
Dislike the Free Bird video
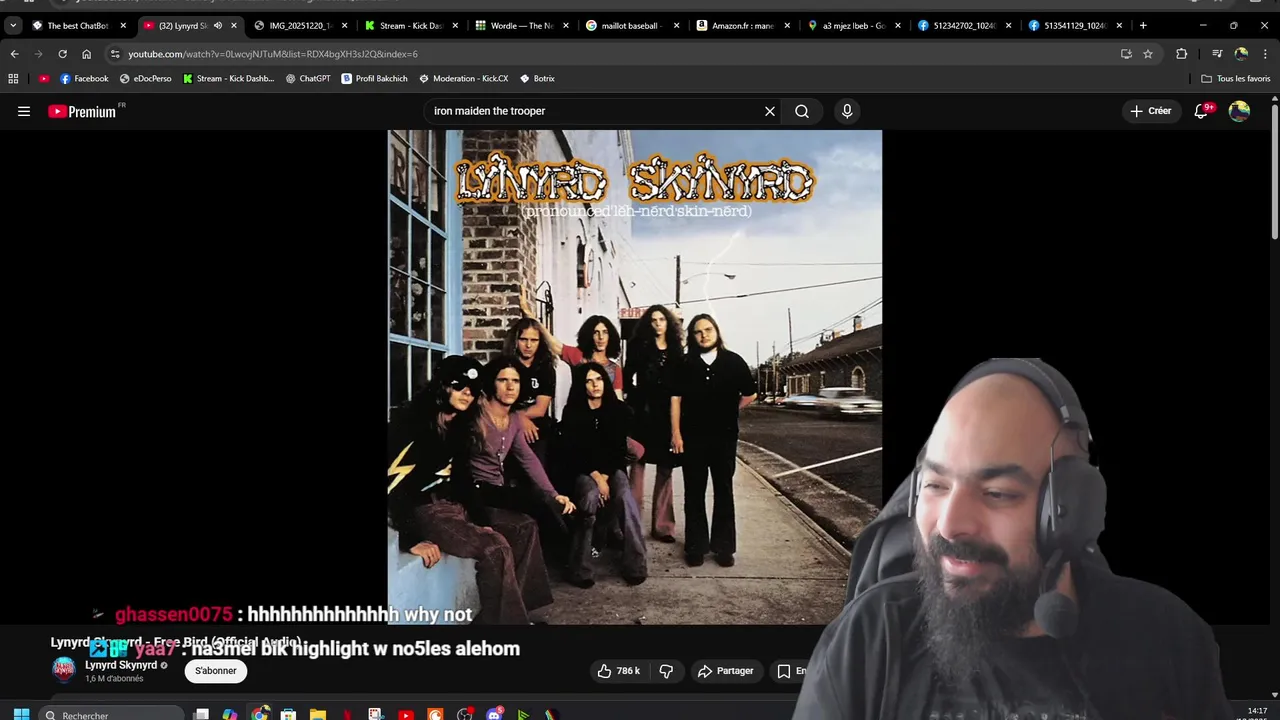(x=666, y=671)
